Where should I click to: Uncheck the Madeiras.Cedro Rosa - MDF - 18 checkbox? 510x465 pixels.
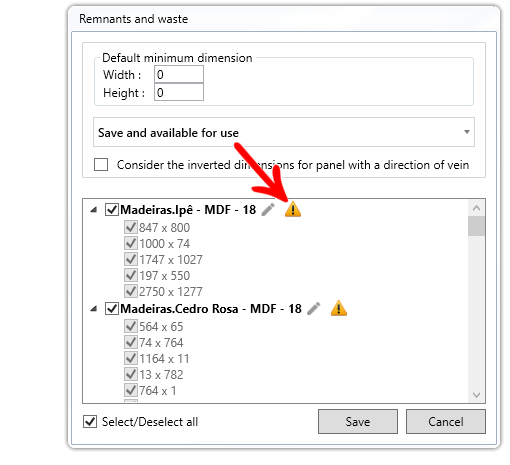click(112, 309)
